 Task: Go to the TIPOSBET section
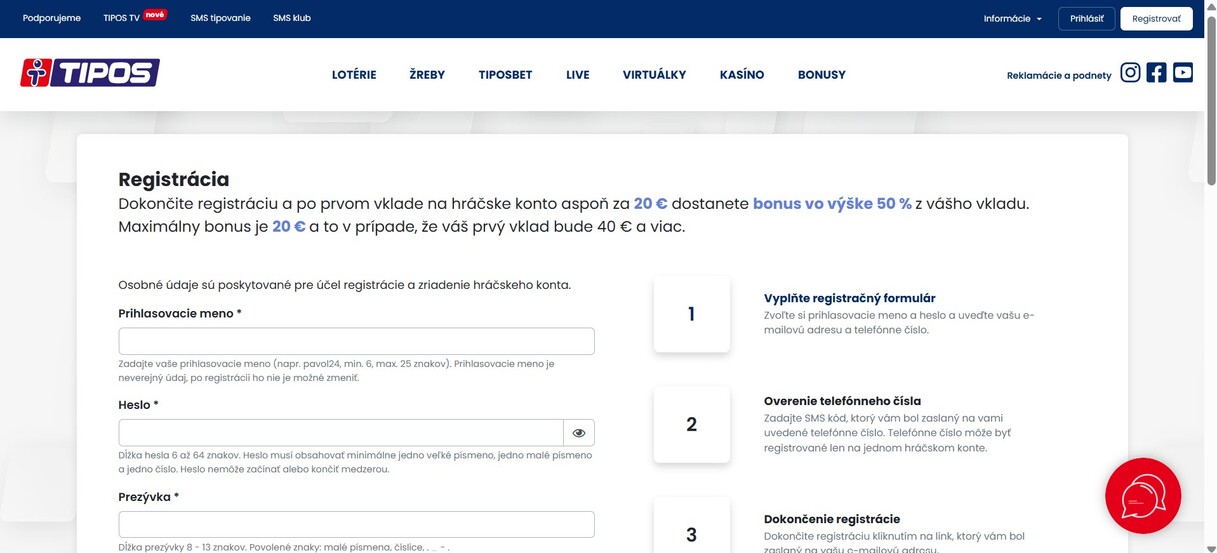click(505, 75)
